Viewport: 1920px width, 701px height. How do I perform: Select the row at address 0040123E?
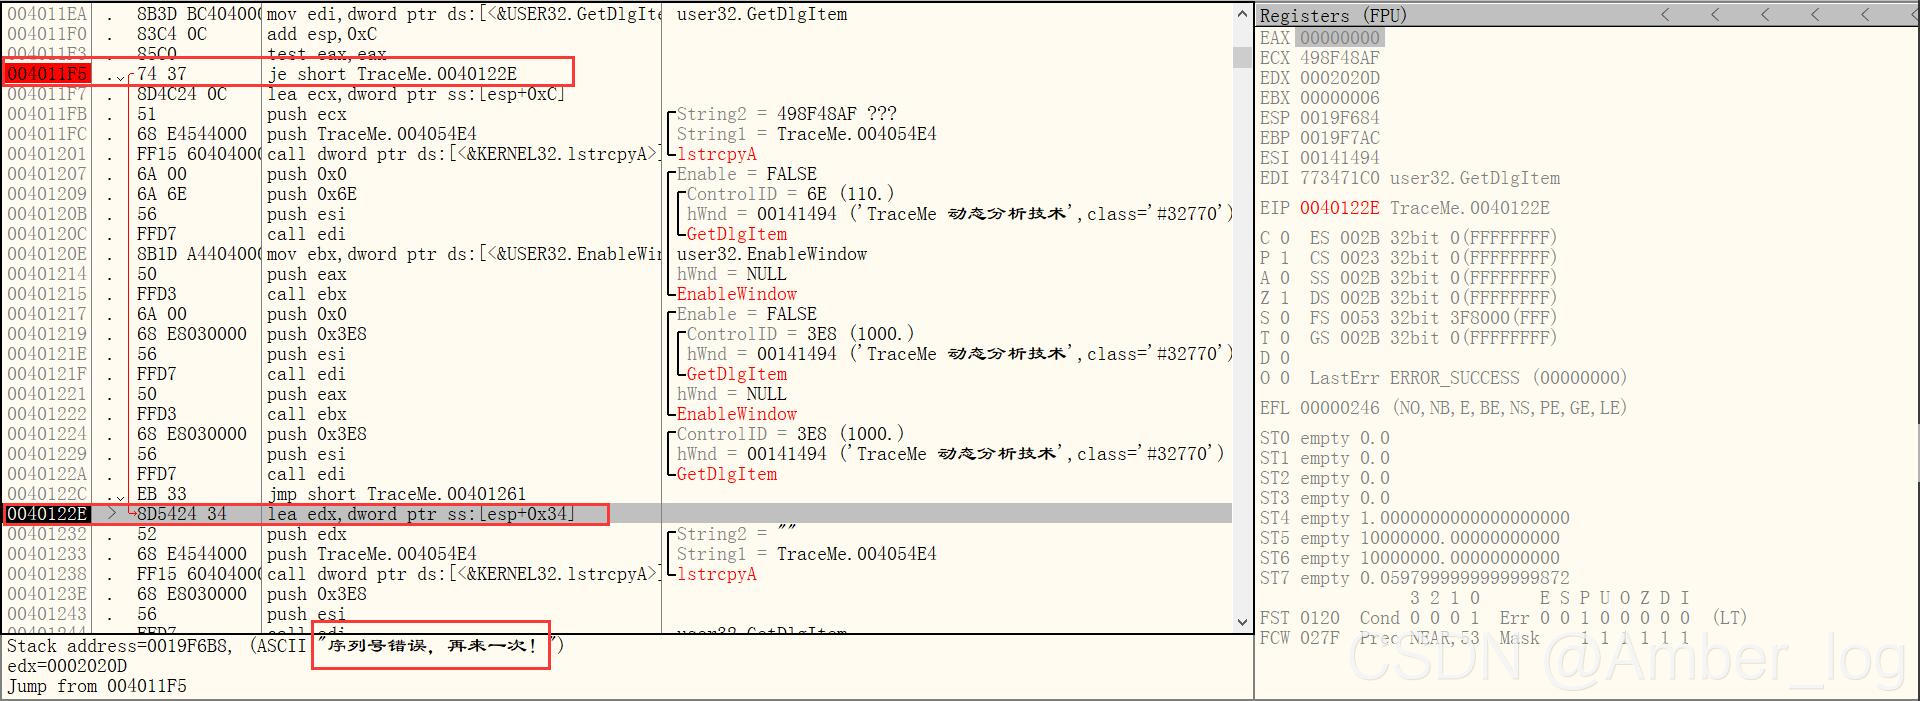pos(618,594)
